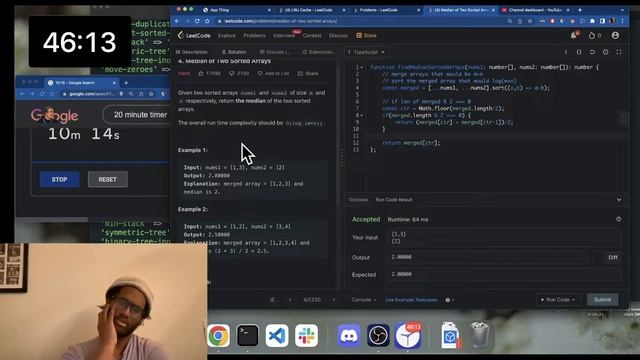640x360 pixels.
Task: Bookmark this page with the star icon
Action: (x=530, y=21)
